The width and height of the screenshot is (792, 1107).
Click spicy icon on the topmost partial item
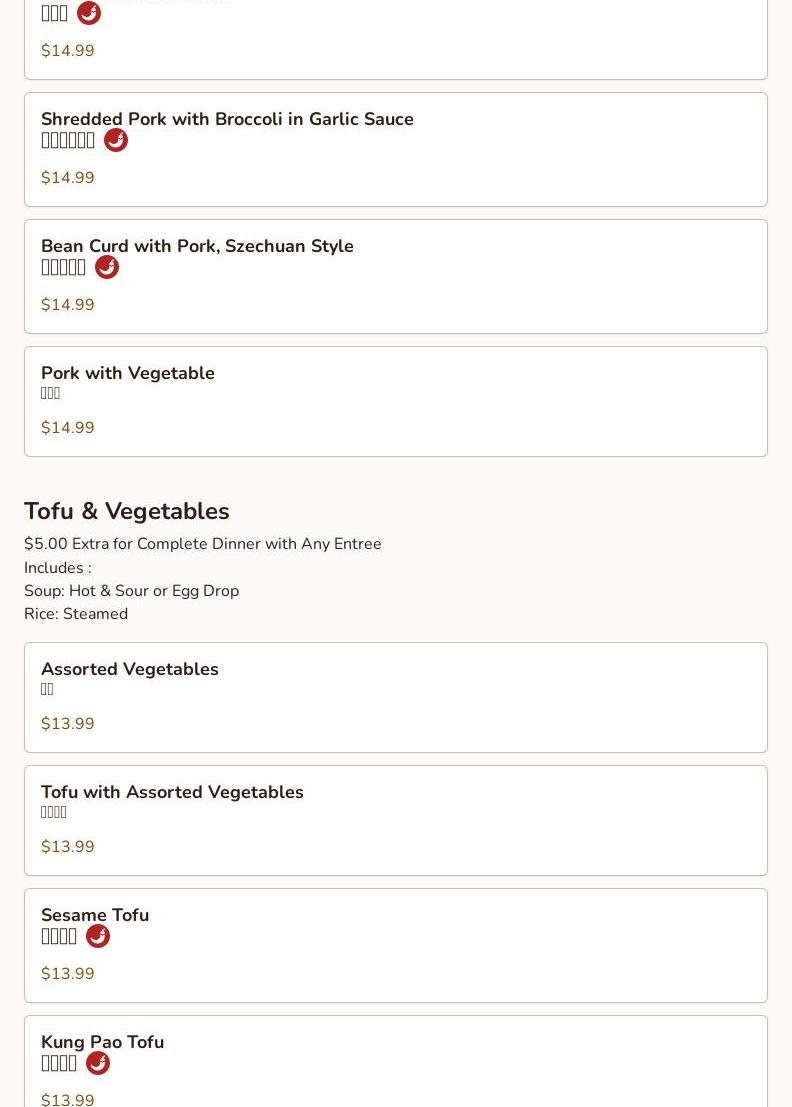click(x=89, y=13)
